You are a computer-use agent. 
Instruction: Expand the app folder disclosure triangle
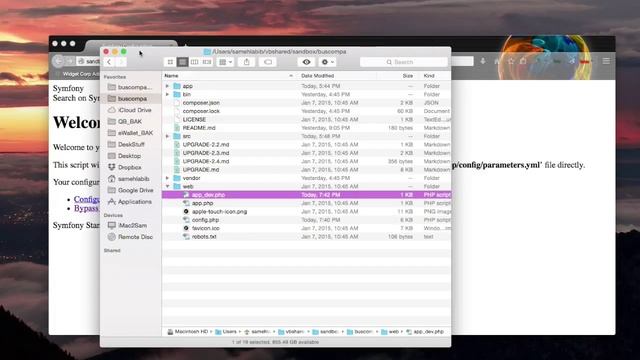[167, 86]
